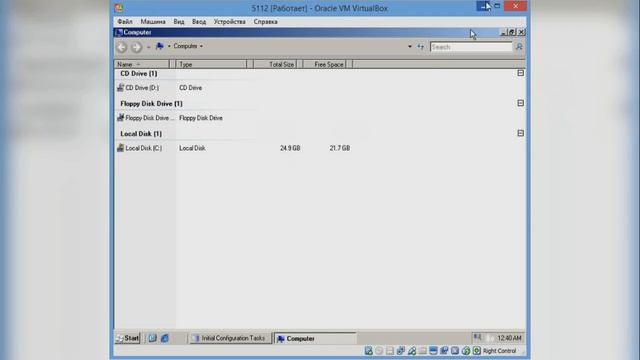This screenshot has width=640, height=360.
Task: Select the CD Drive (D:) icon
Action: (x=120, y=87)
